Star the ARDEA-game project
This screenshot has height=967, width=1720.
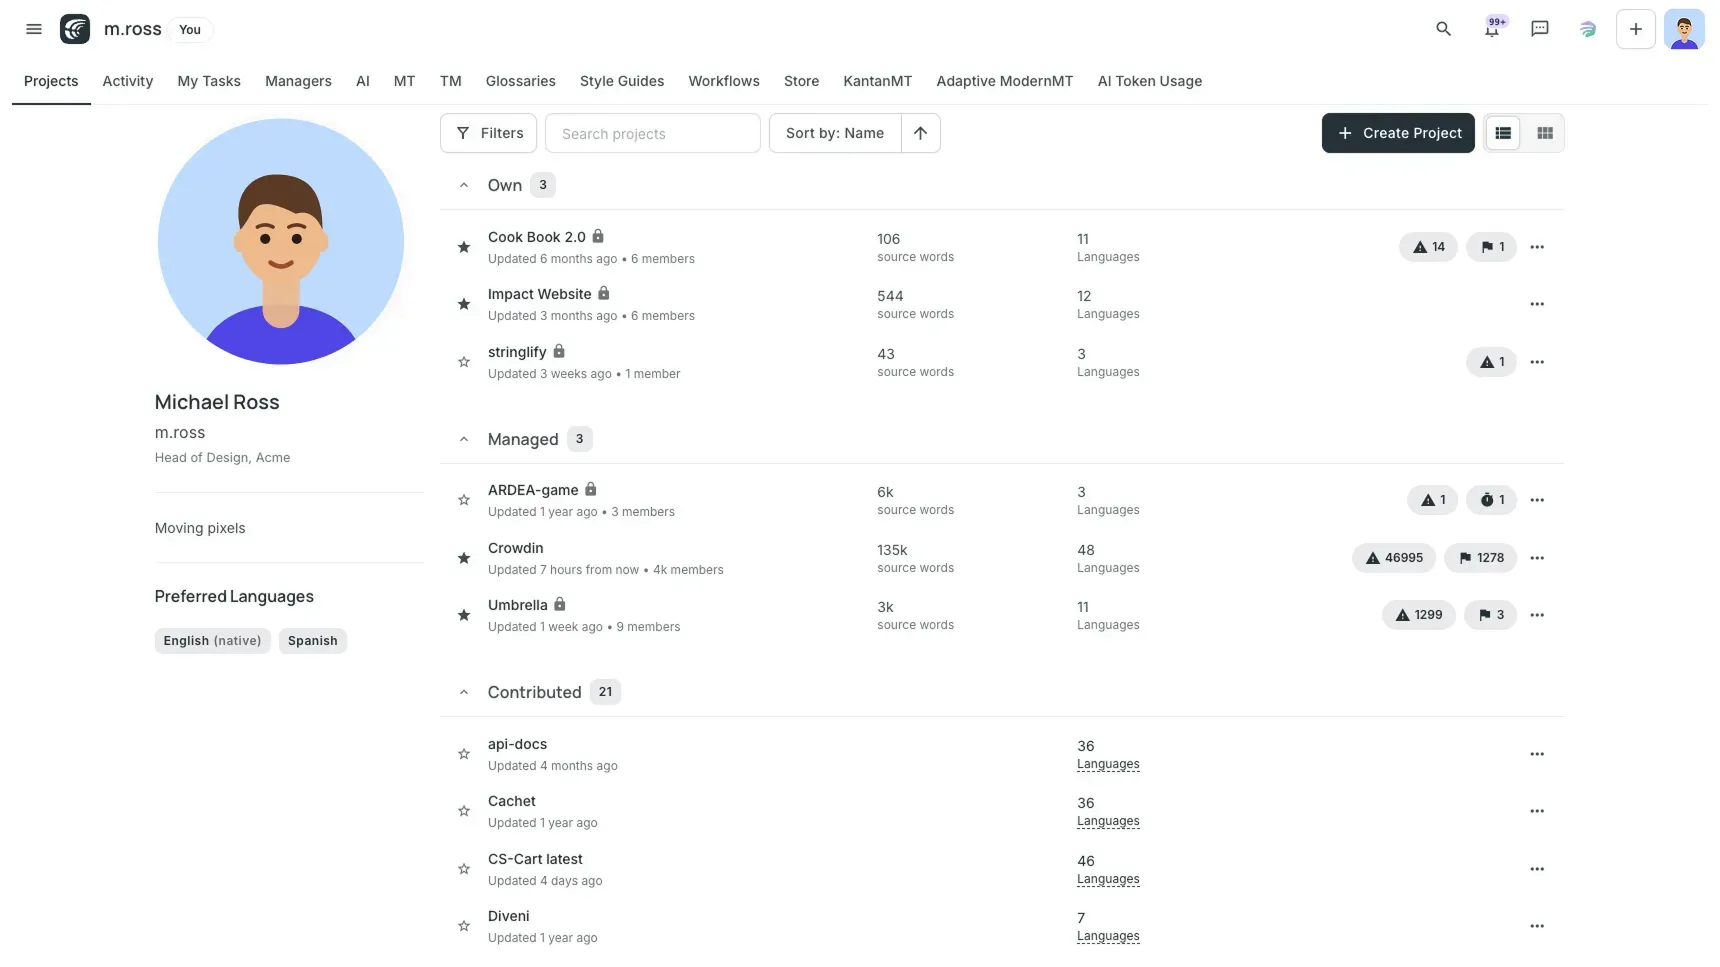coord(464,500)
